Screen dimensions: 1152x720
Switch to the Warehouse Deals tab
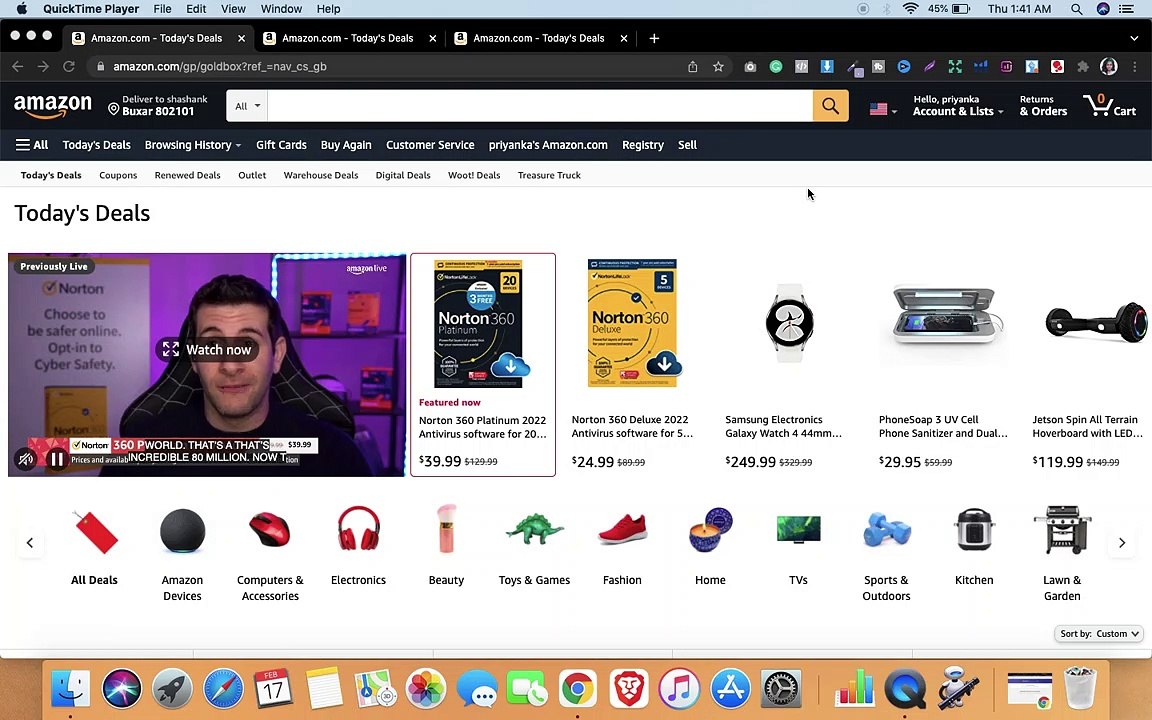click(x=321, y=175)
